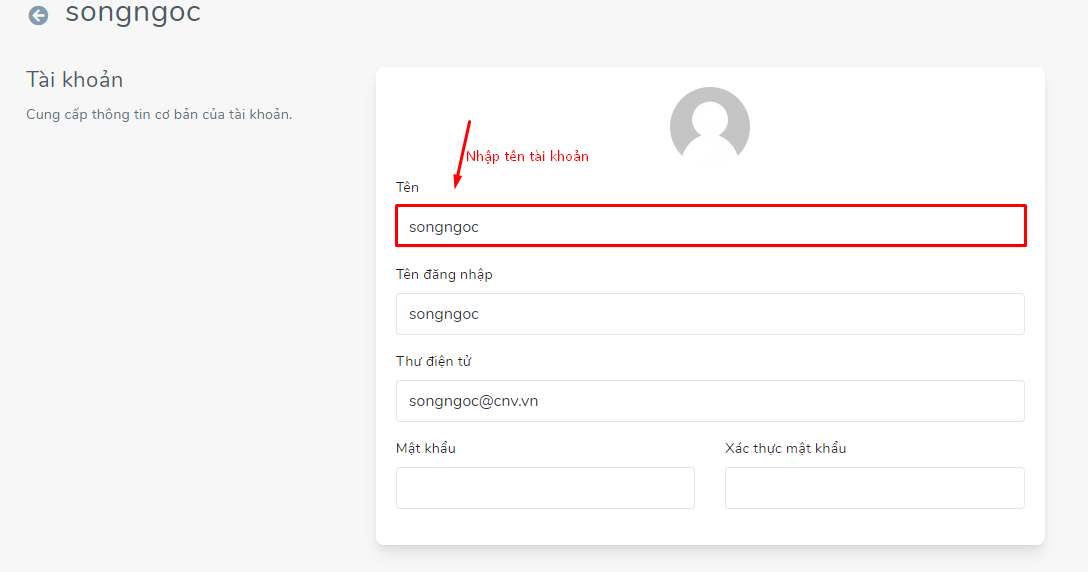Click the red Nhập tên tài khoản note
1088x572 pixels.
(x=527, y=156)
